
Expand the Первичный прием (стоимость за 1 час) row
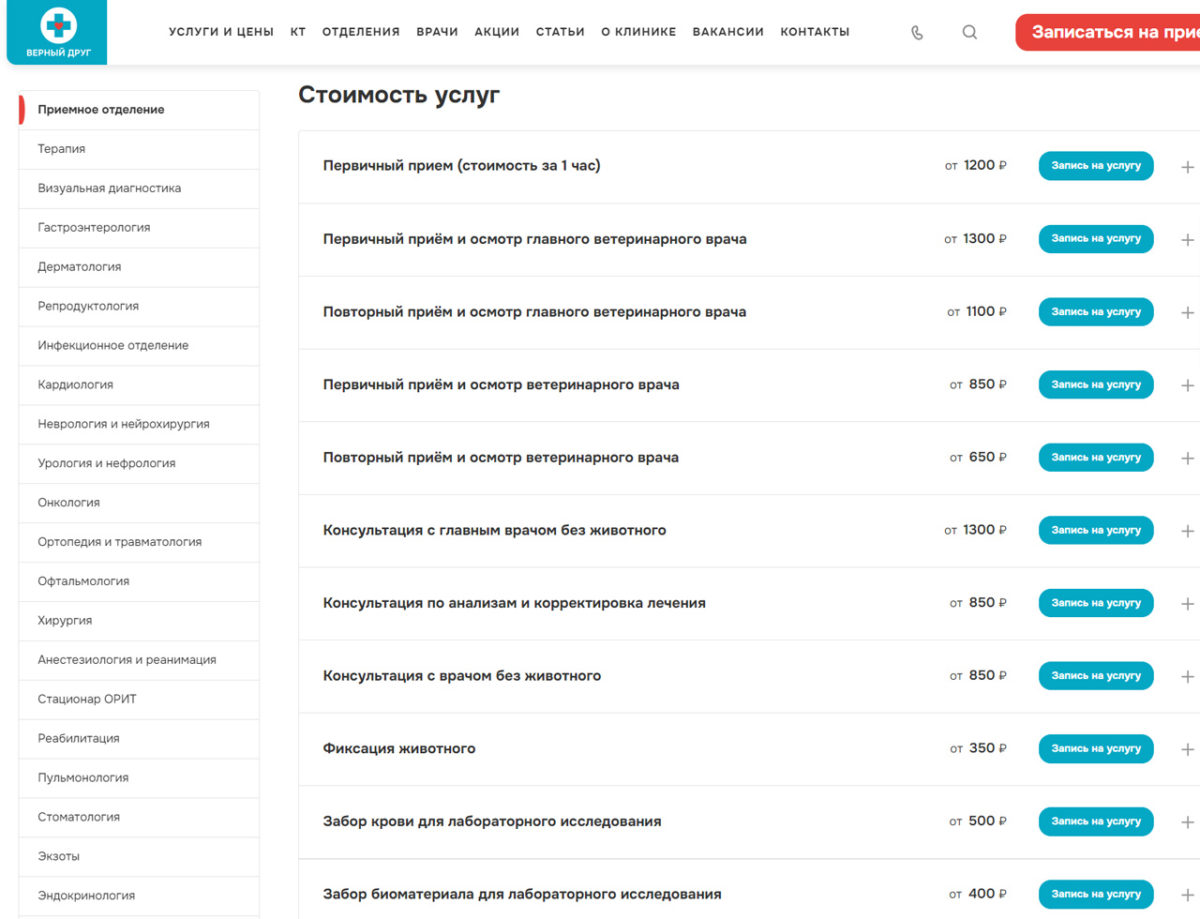pyautogui.click(x=1187, y=166)
